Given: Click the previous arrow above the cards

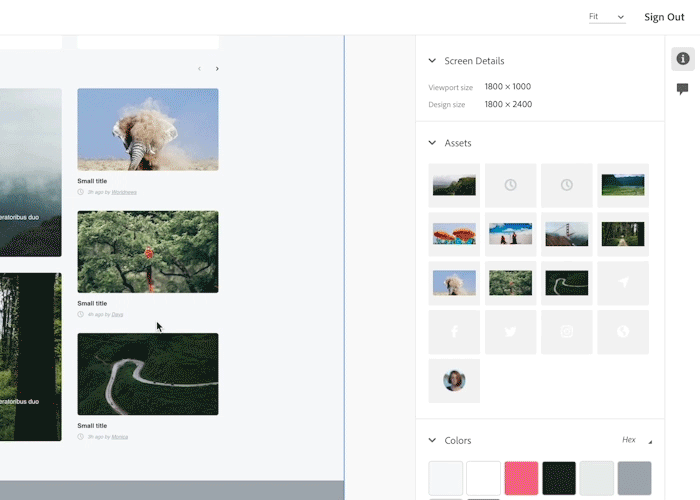Looking at the screenshot, I should tap(199, 69).
